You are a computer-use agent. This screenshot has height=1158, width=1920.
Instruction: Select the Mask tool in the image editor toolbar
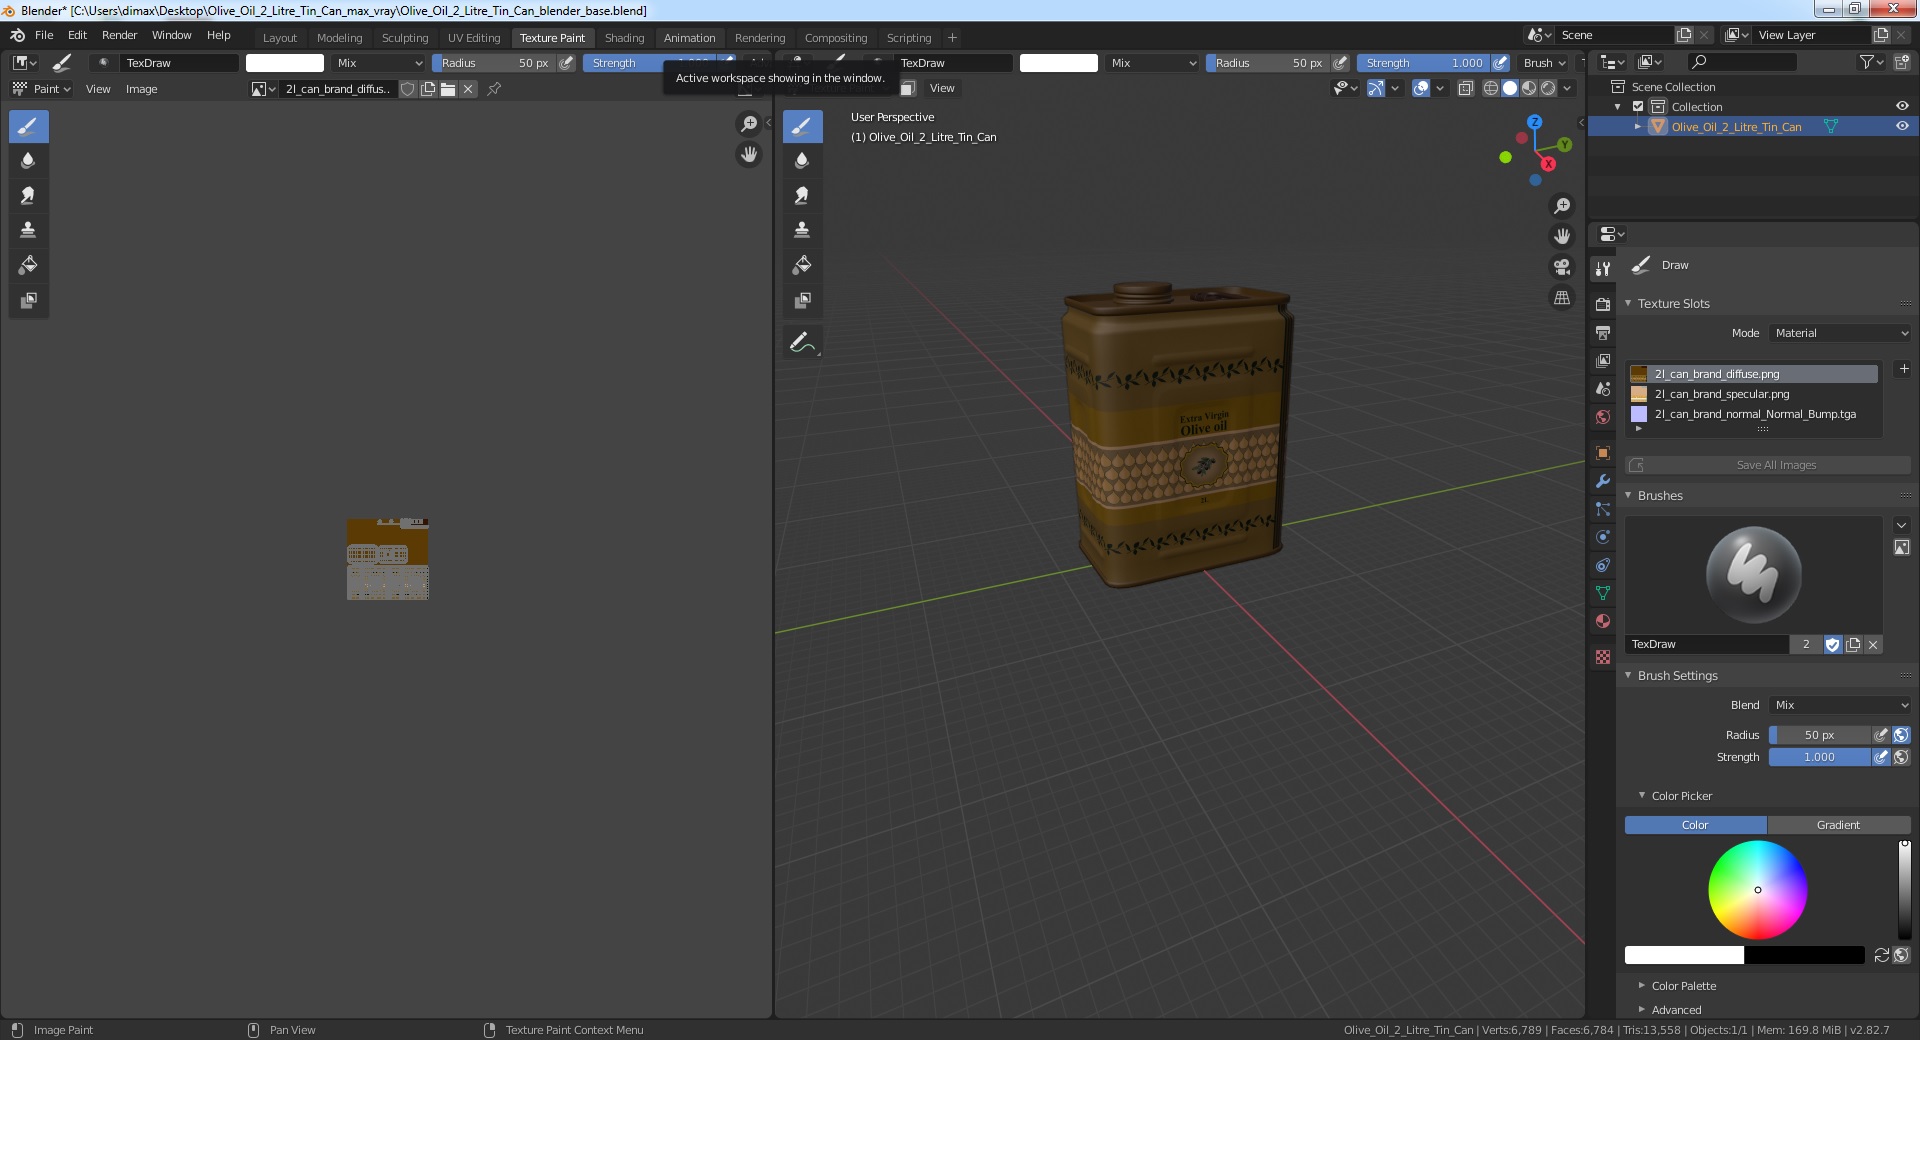click(x=28, y=300)
